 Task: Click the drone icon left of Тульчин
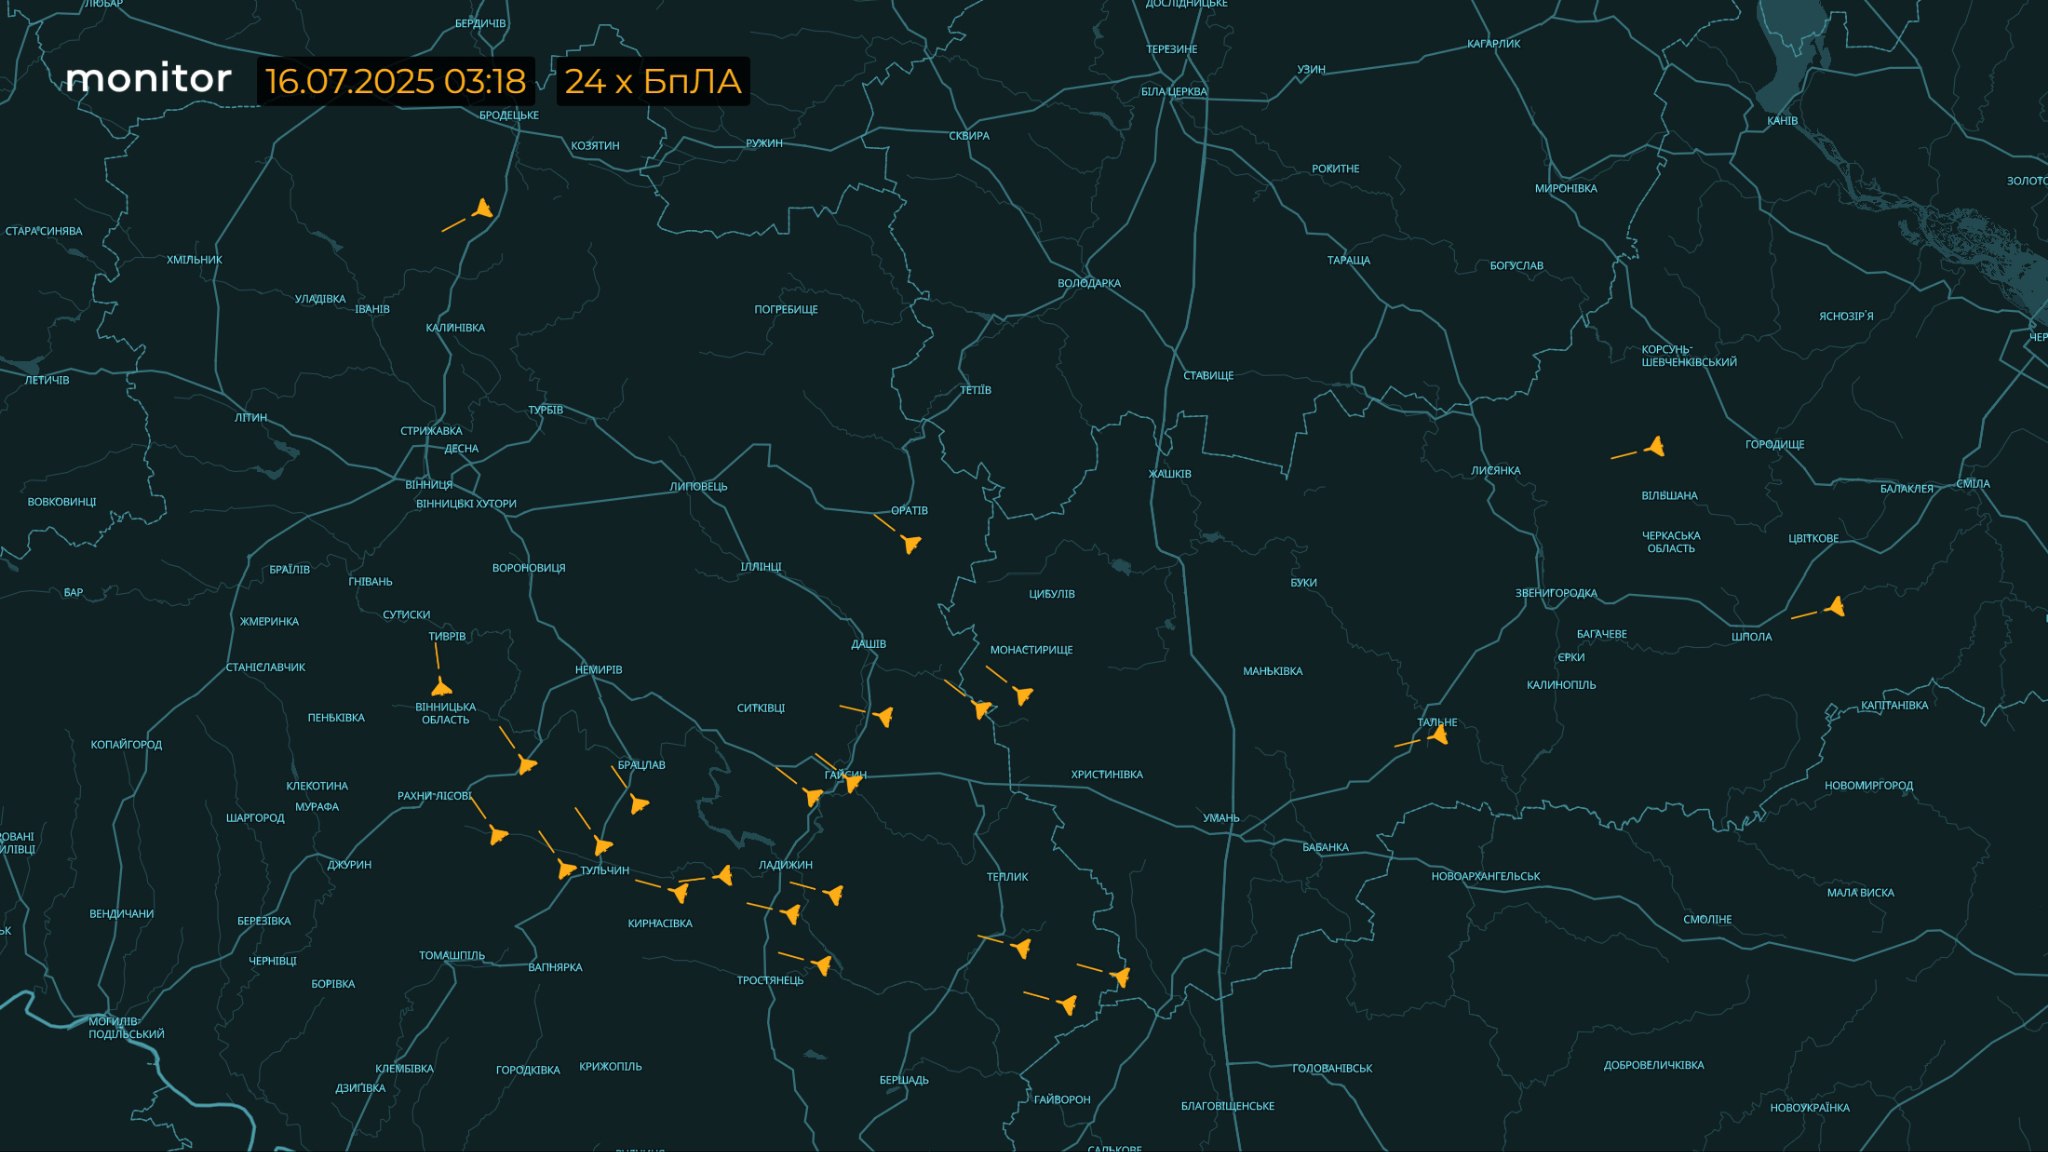click(566, 869)
